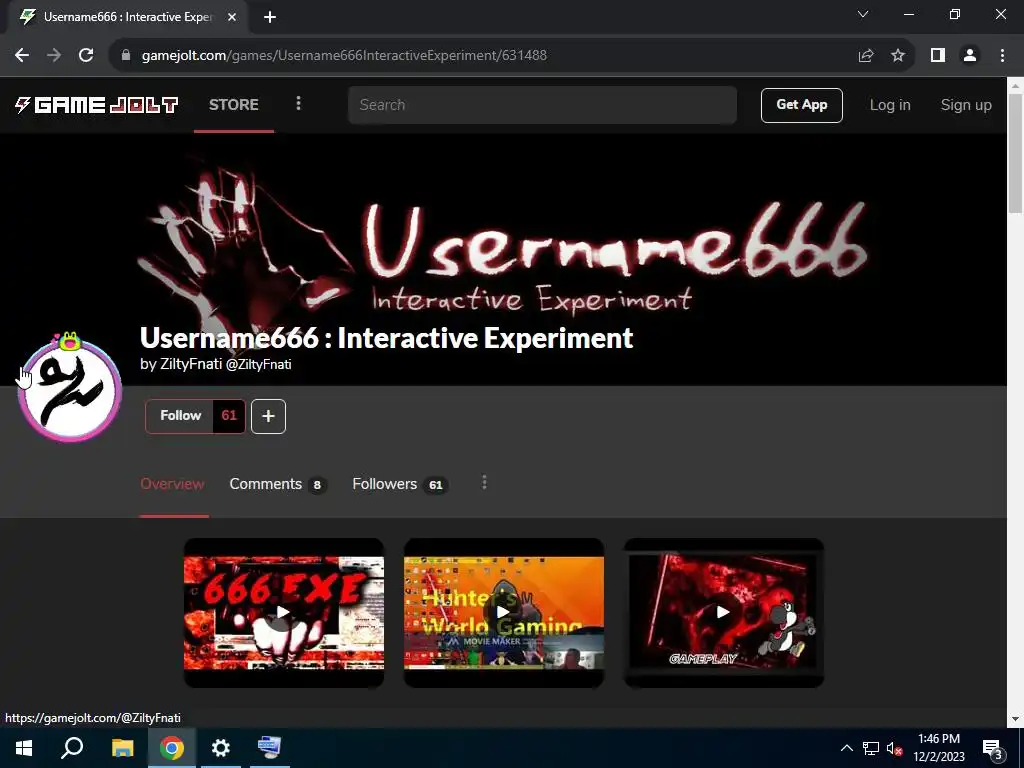Click the network tray icon
This screenshot has width=1024, height=768.
(x=871, y=748)
